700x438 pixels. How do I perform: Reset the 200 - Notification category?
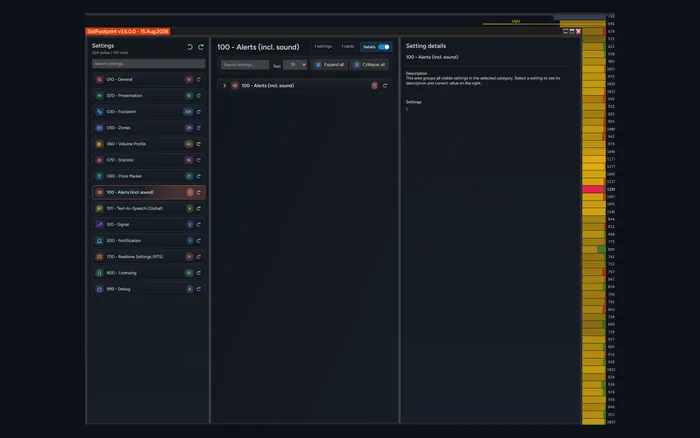199,241
